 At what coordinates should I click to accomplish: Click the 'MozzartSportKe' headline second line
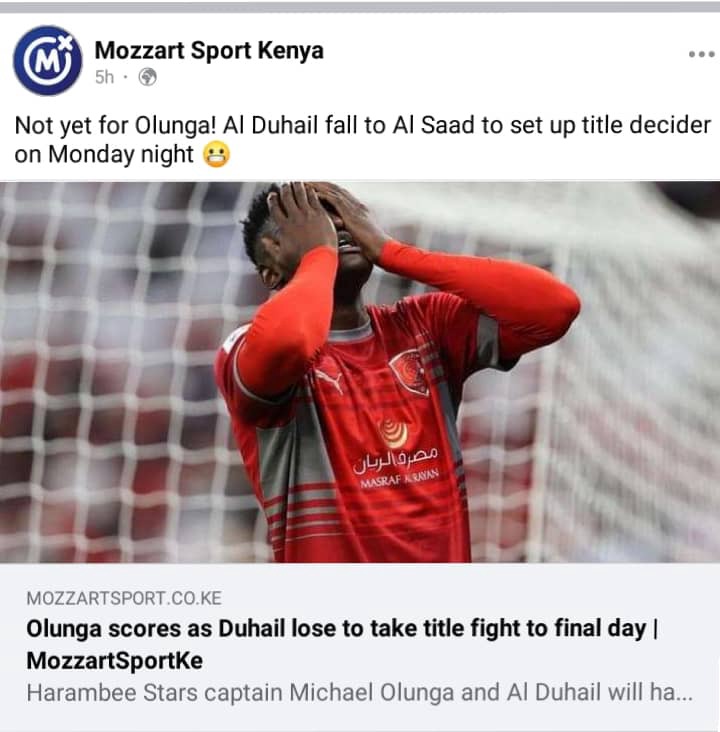click(114, 661)
